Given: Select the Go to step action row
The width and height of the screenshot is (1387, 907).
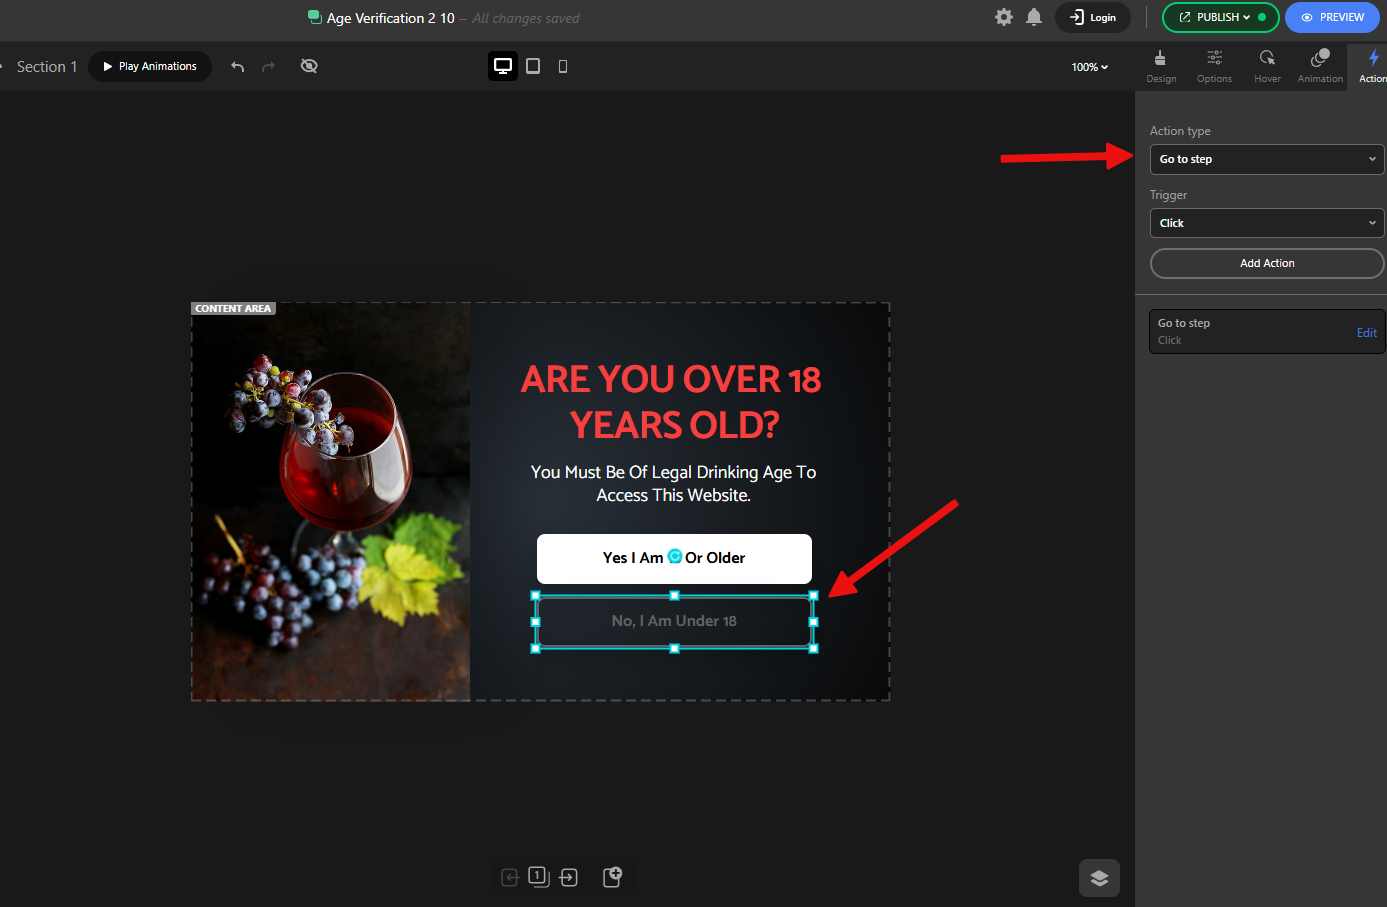Looking at the screenshot, I should click(1267, 331).
